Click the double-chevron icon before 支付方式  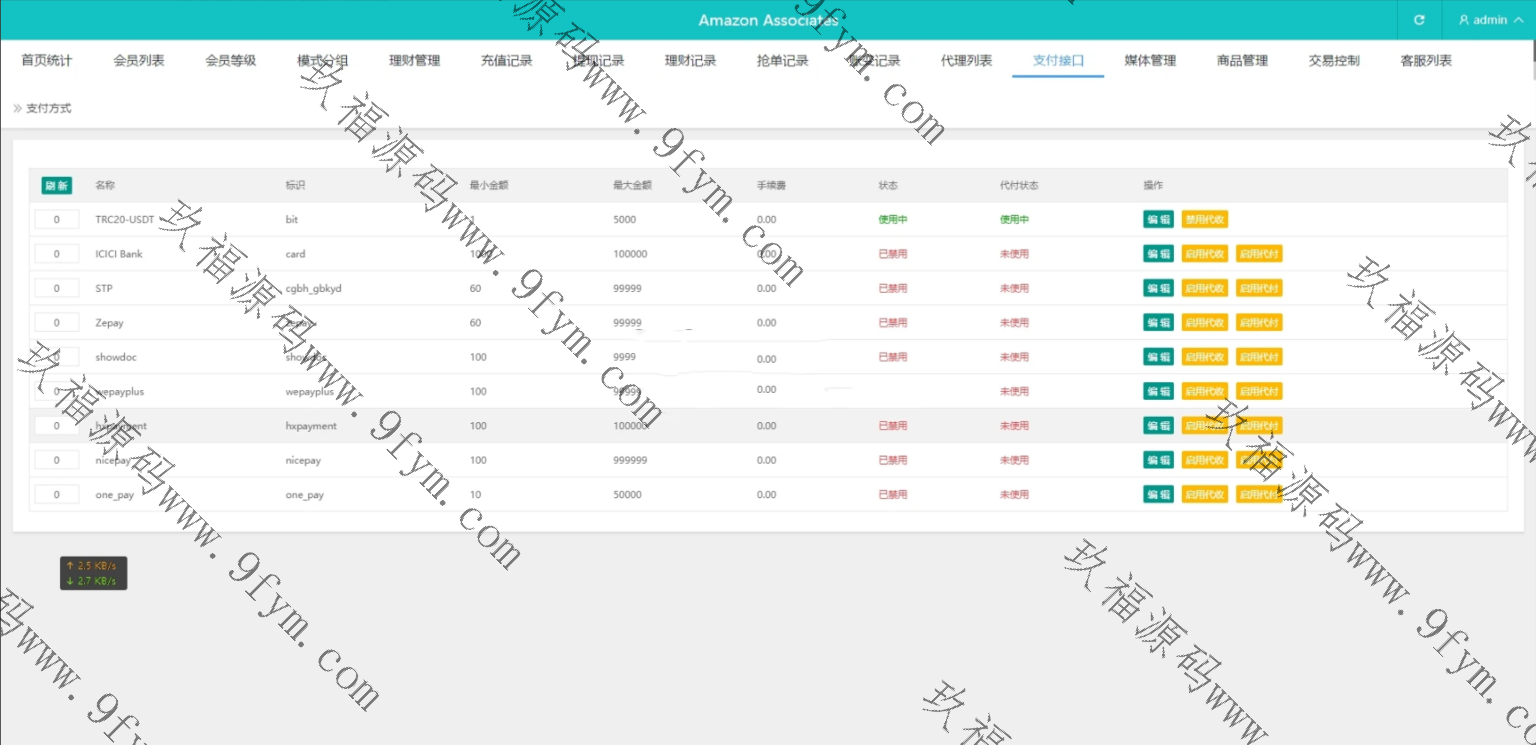click(x=17, y=108)
